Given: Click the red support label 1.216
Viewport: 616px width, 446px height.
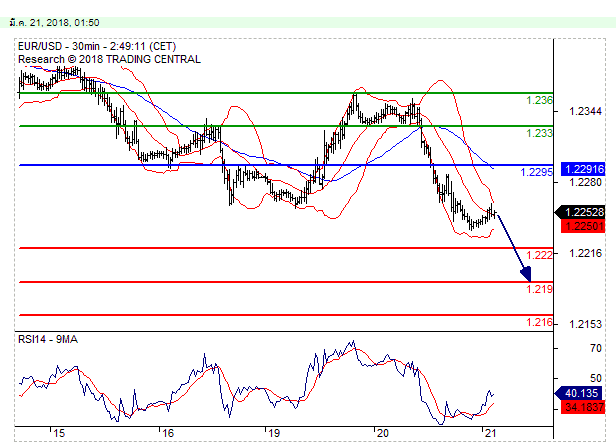Looking at the screenshot, I should coord(539,322).
